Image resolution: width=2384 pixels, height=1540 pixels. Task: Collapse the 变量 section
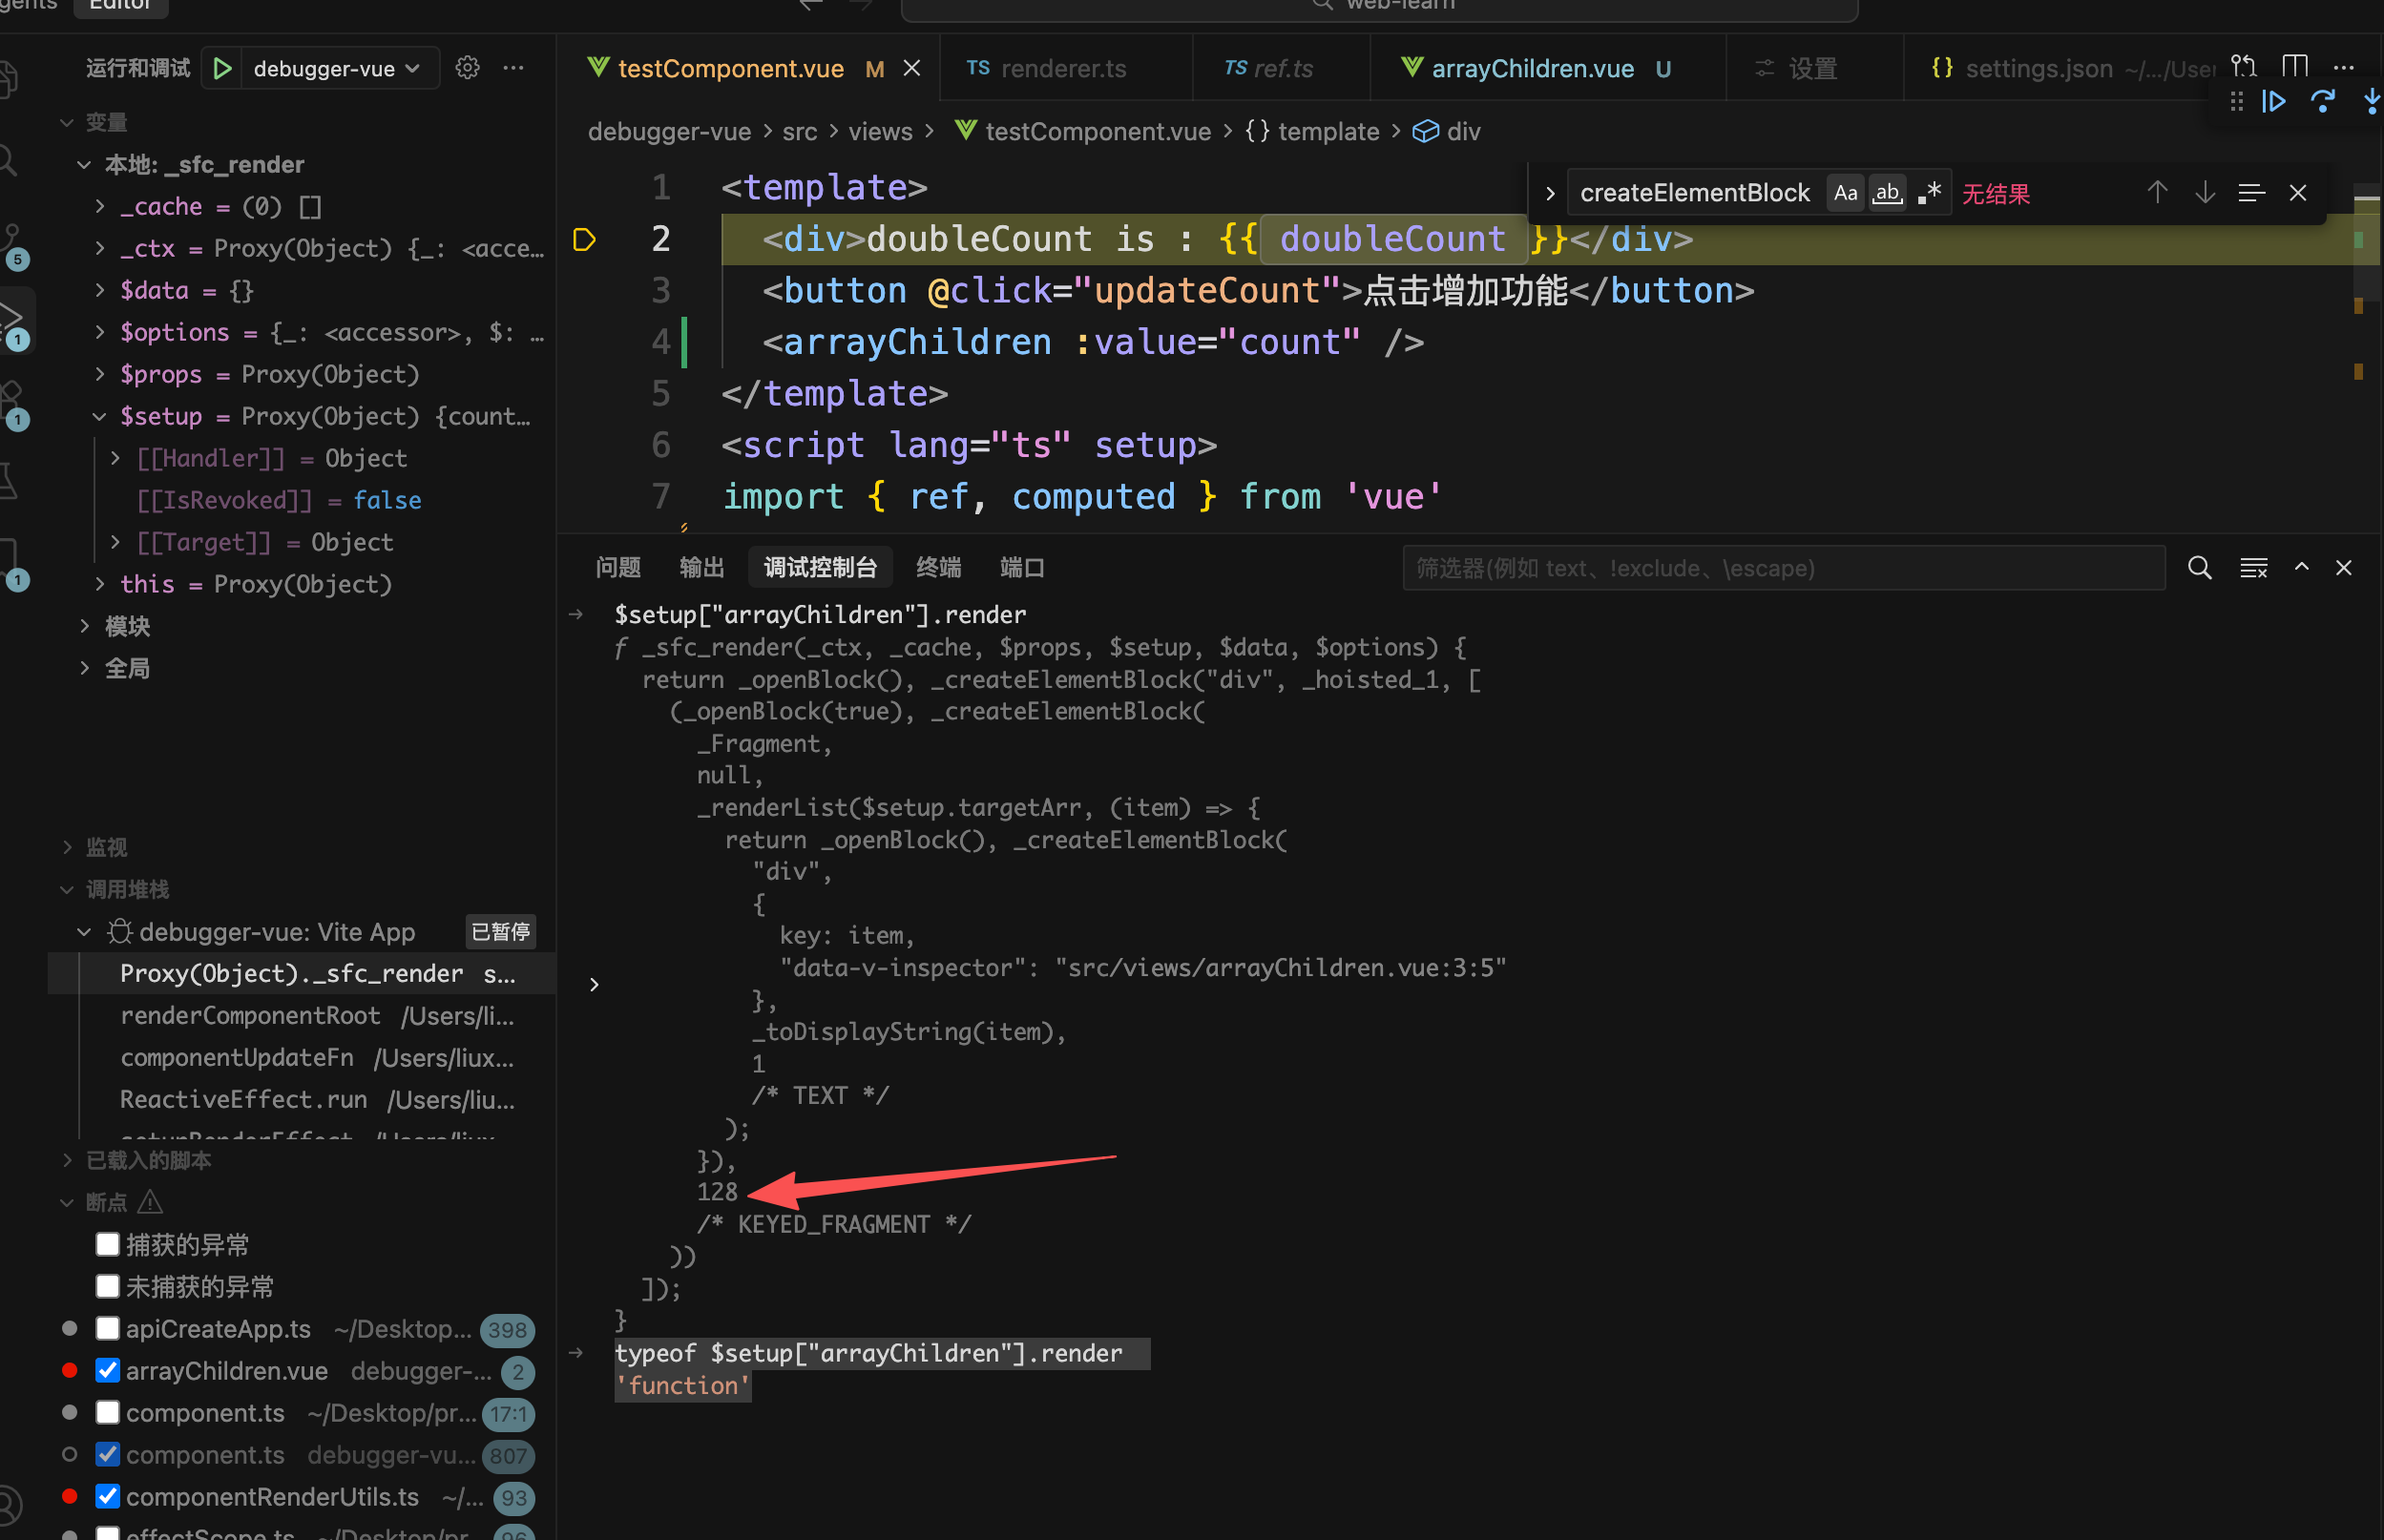(x=67, y=122)
